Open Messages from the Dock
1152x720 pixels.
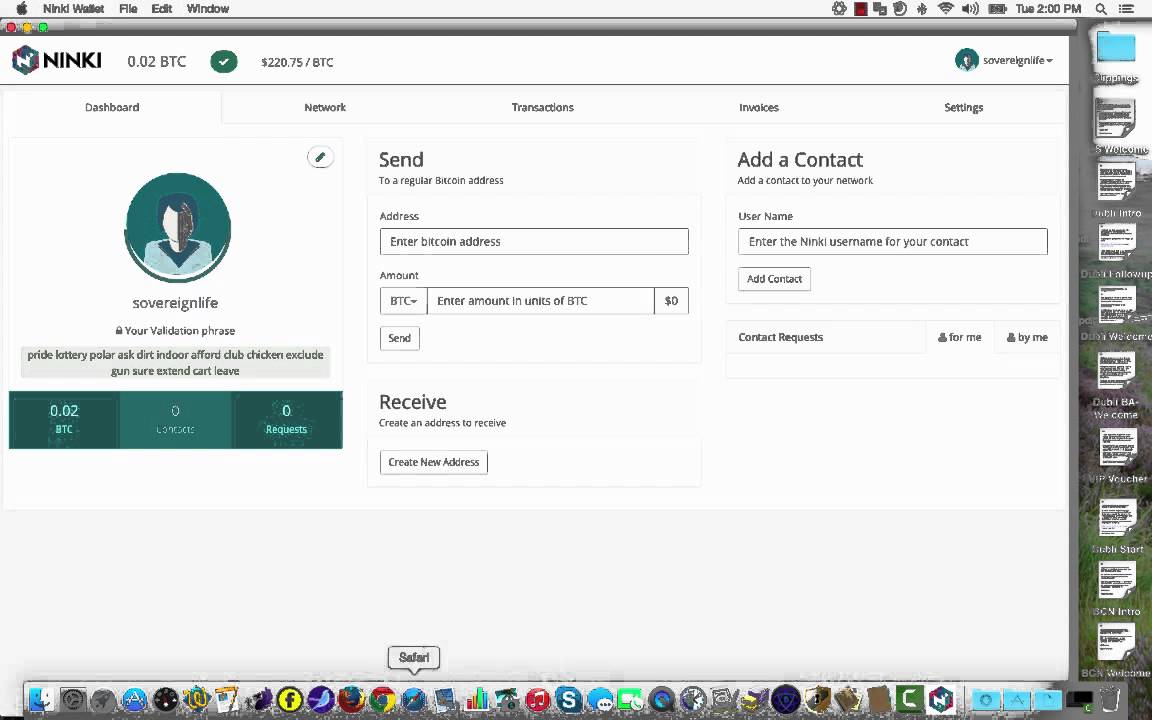click(x=601, y=699)
